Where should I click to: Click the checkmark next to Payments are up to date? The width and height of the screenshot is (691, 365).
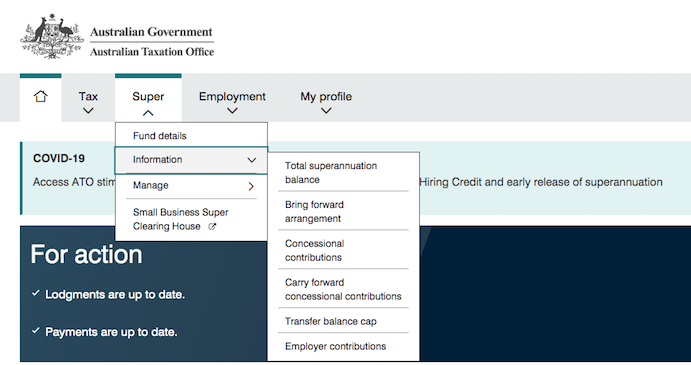[36, 331]
